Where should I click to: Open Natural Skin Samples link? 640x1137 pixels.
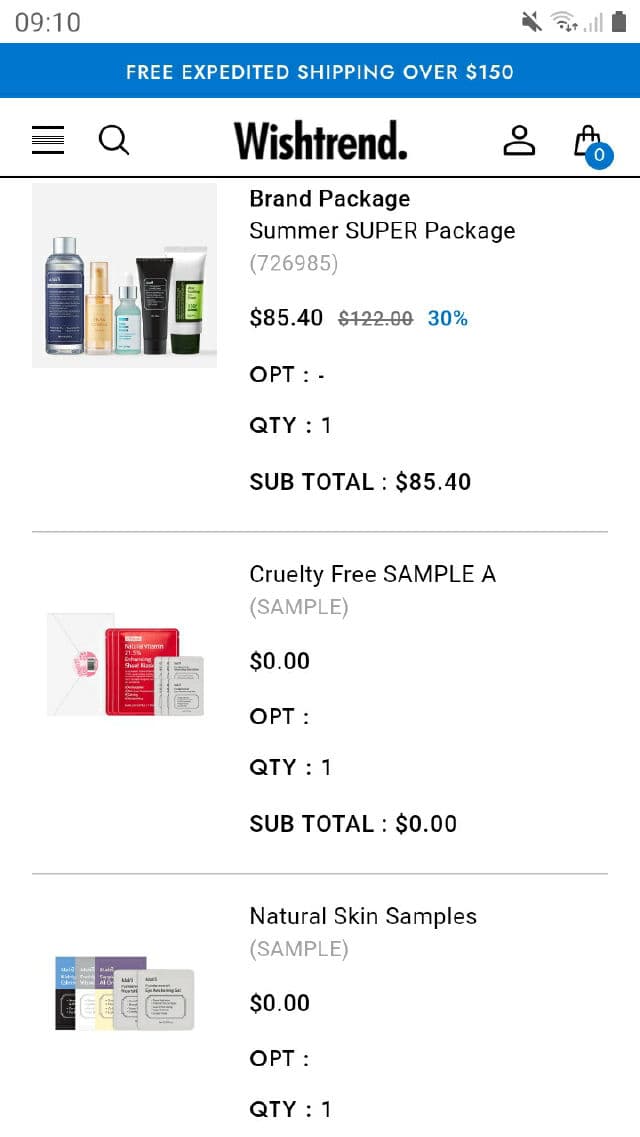pyautogui.click(x=363, y=916)
